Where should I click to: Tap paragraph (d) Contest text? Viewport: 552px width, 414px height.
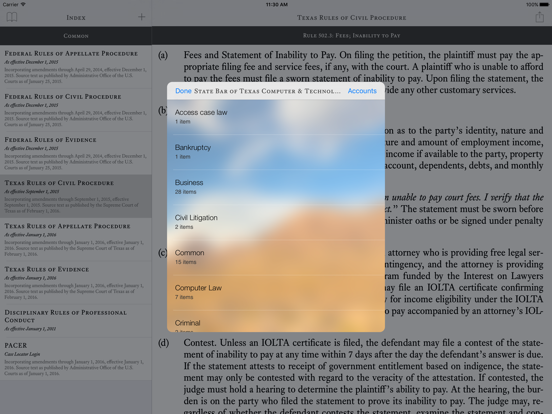(x=363, y=377)
